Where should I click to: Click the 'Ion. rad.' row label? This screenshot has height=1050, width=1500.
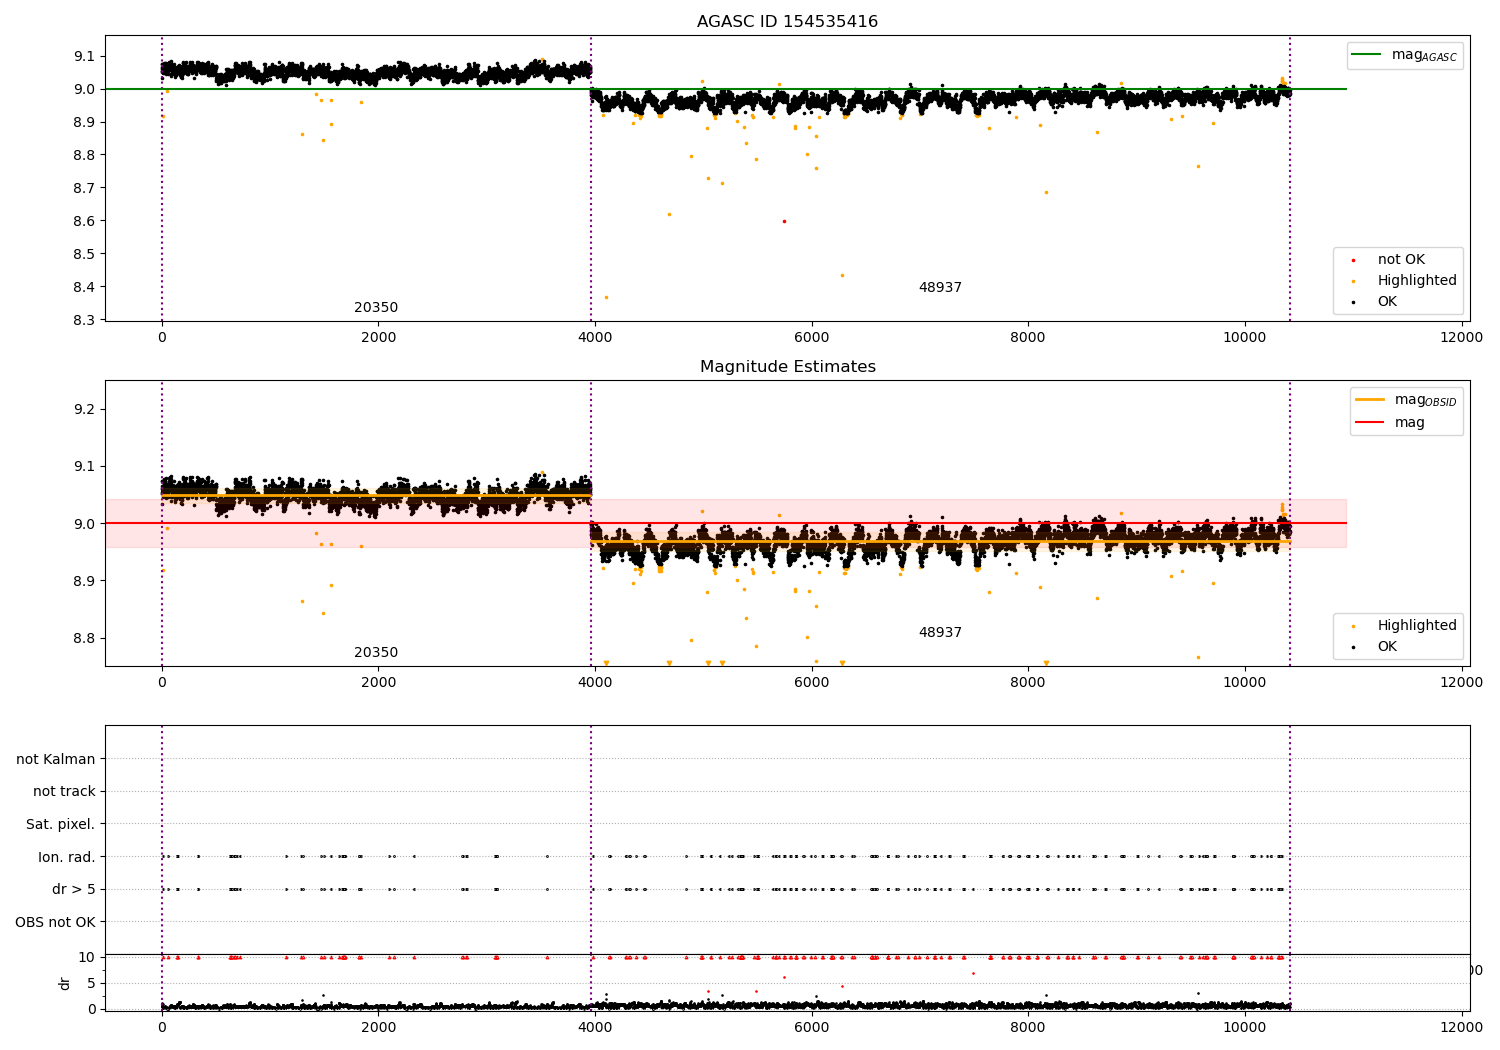[67, 857]
